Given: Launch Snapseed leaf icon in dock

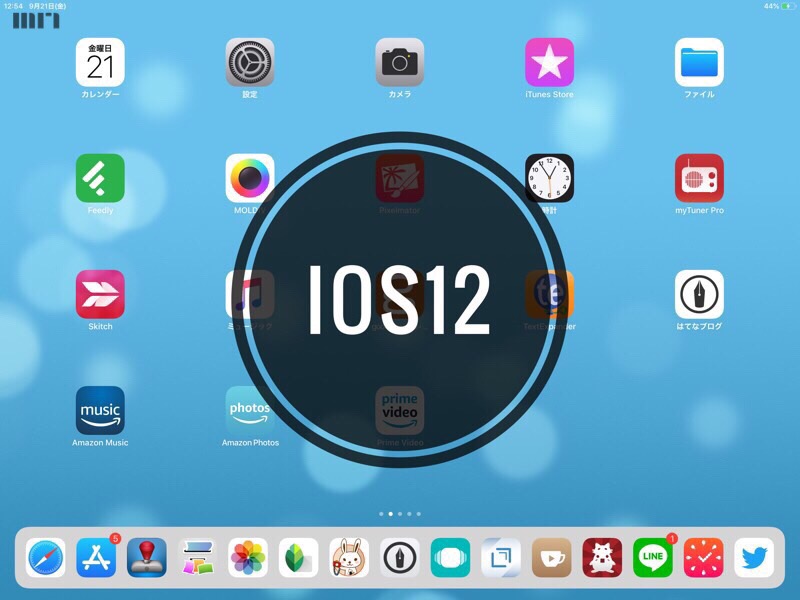Looking at the screenshot, I should point(298,558).
